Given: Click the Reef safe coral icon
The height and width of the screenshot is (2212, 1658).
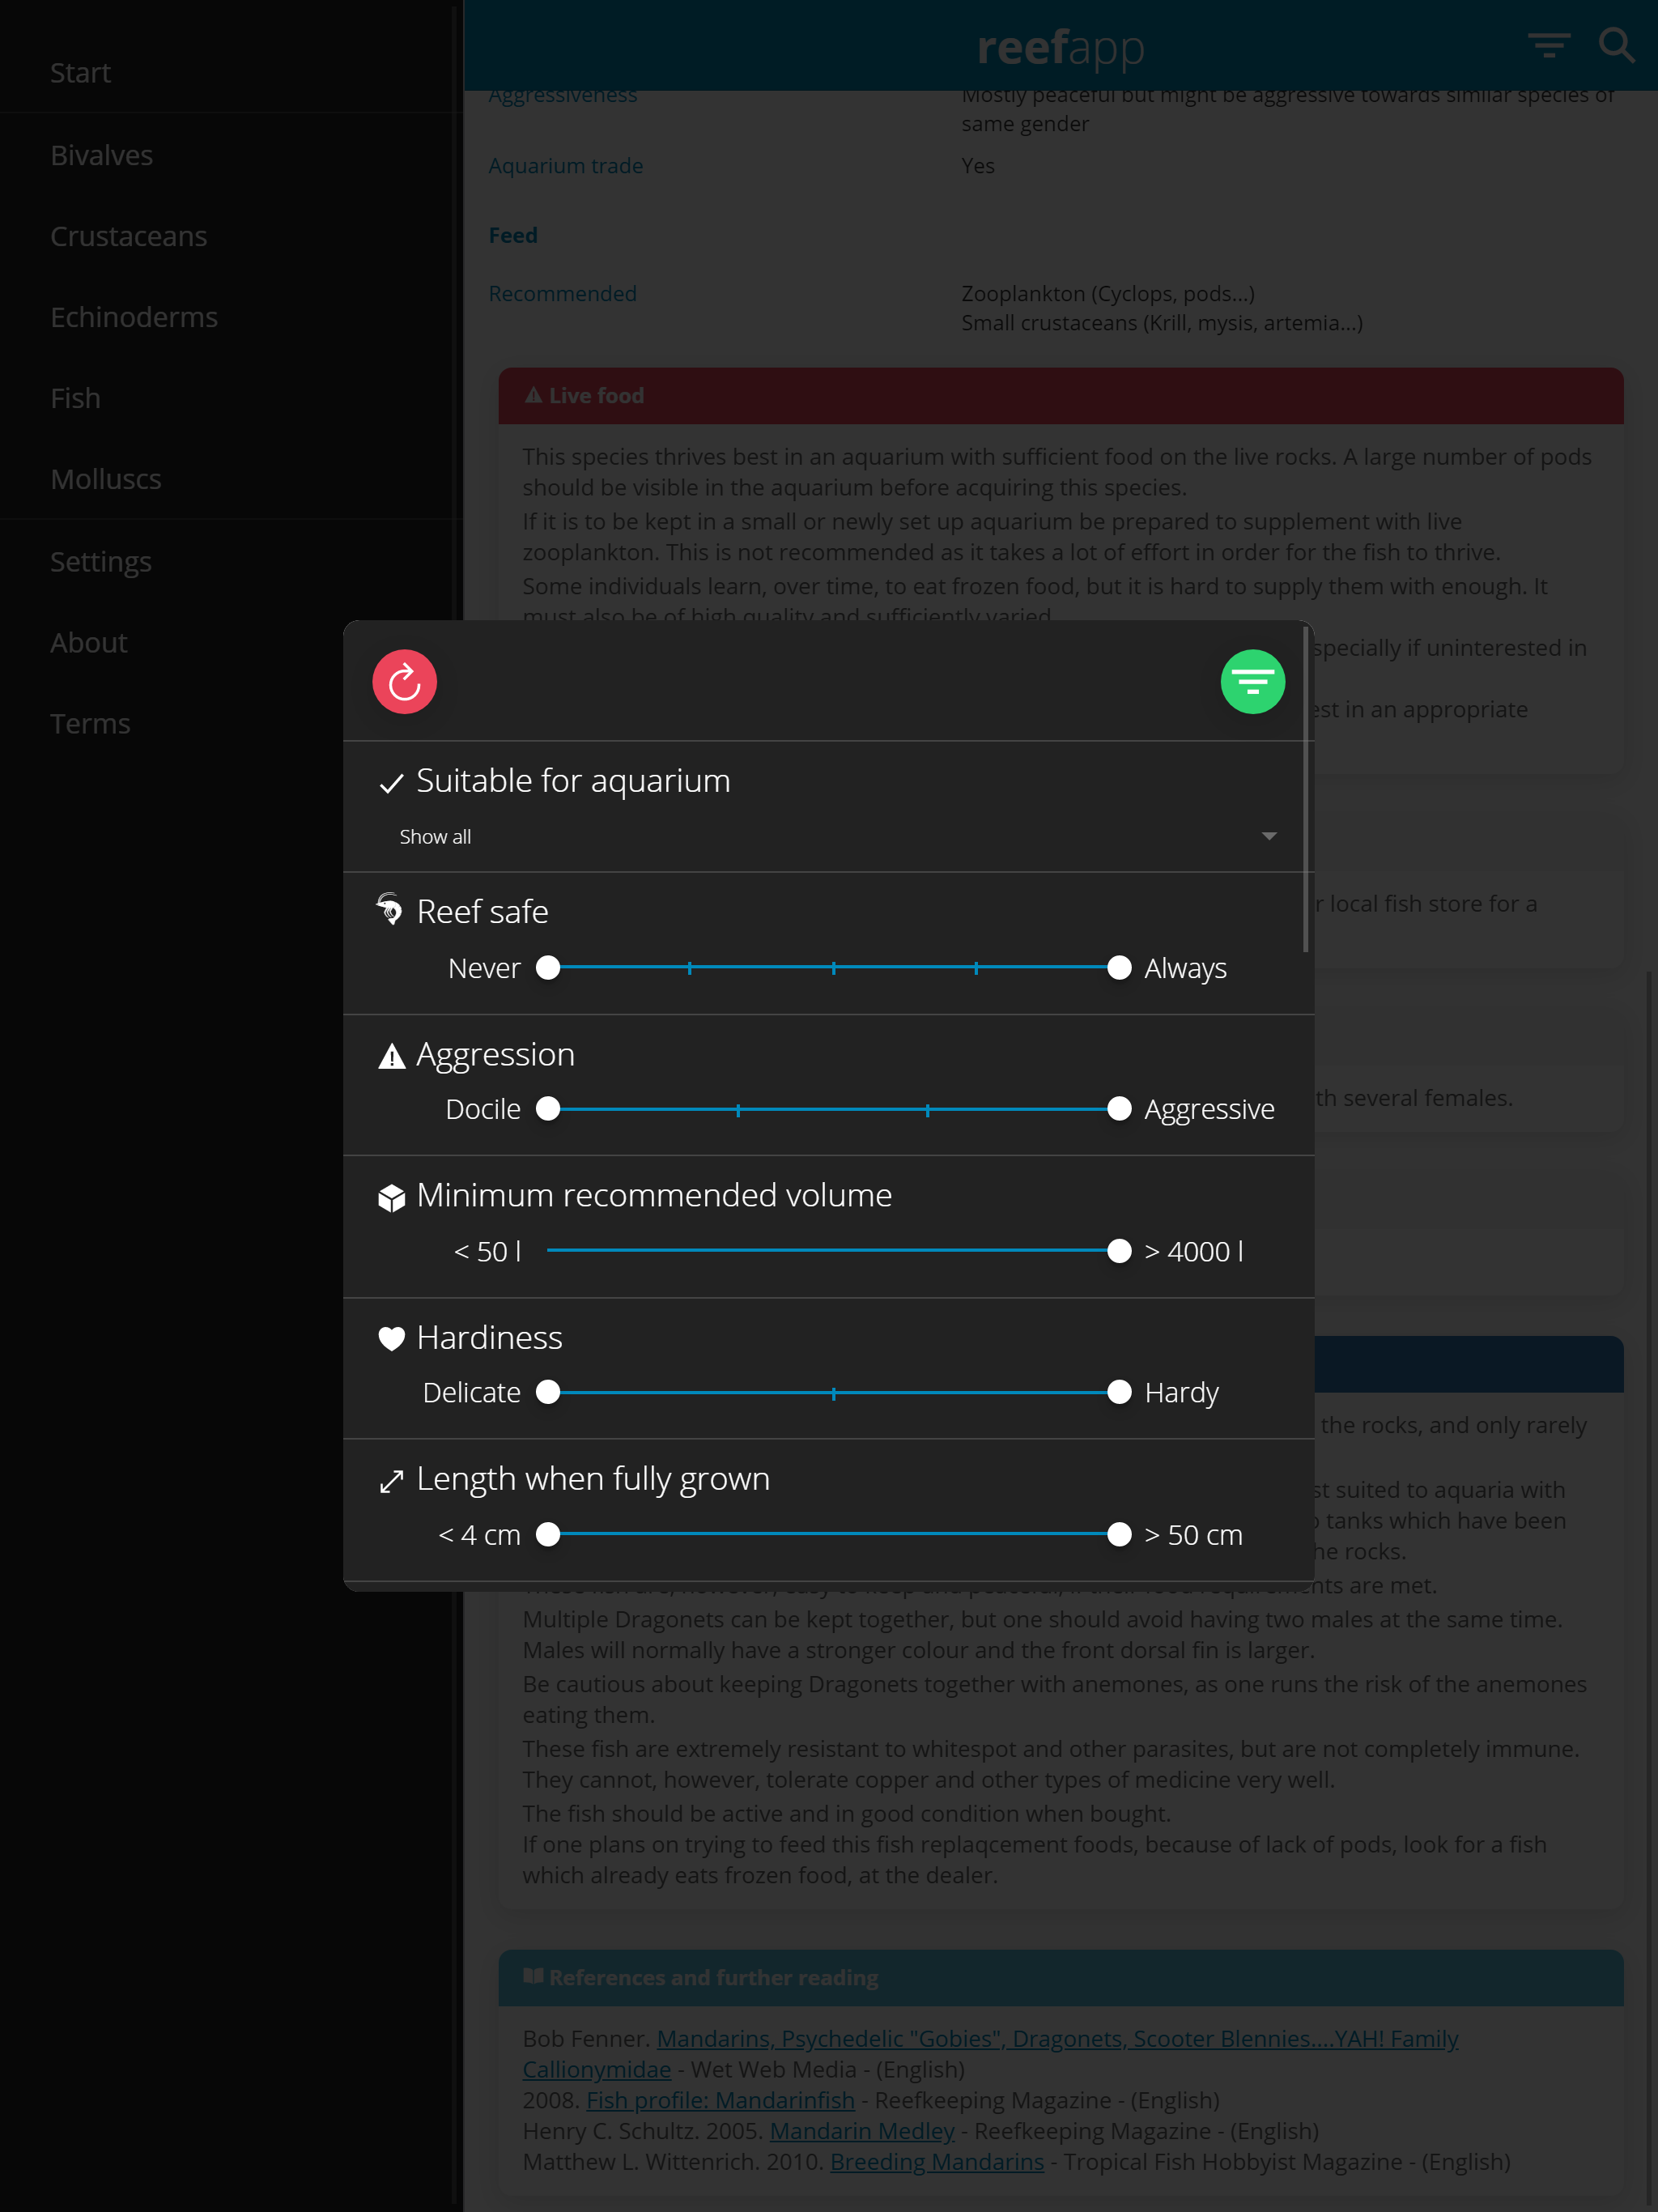Looking at the screenshot, I should tap(390, 909).
